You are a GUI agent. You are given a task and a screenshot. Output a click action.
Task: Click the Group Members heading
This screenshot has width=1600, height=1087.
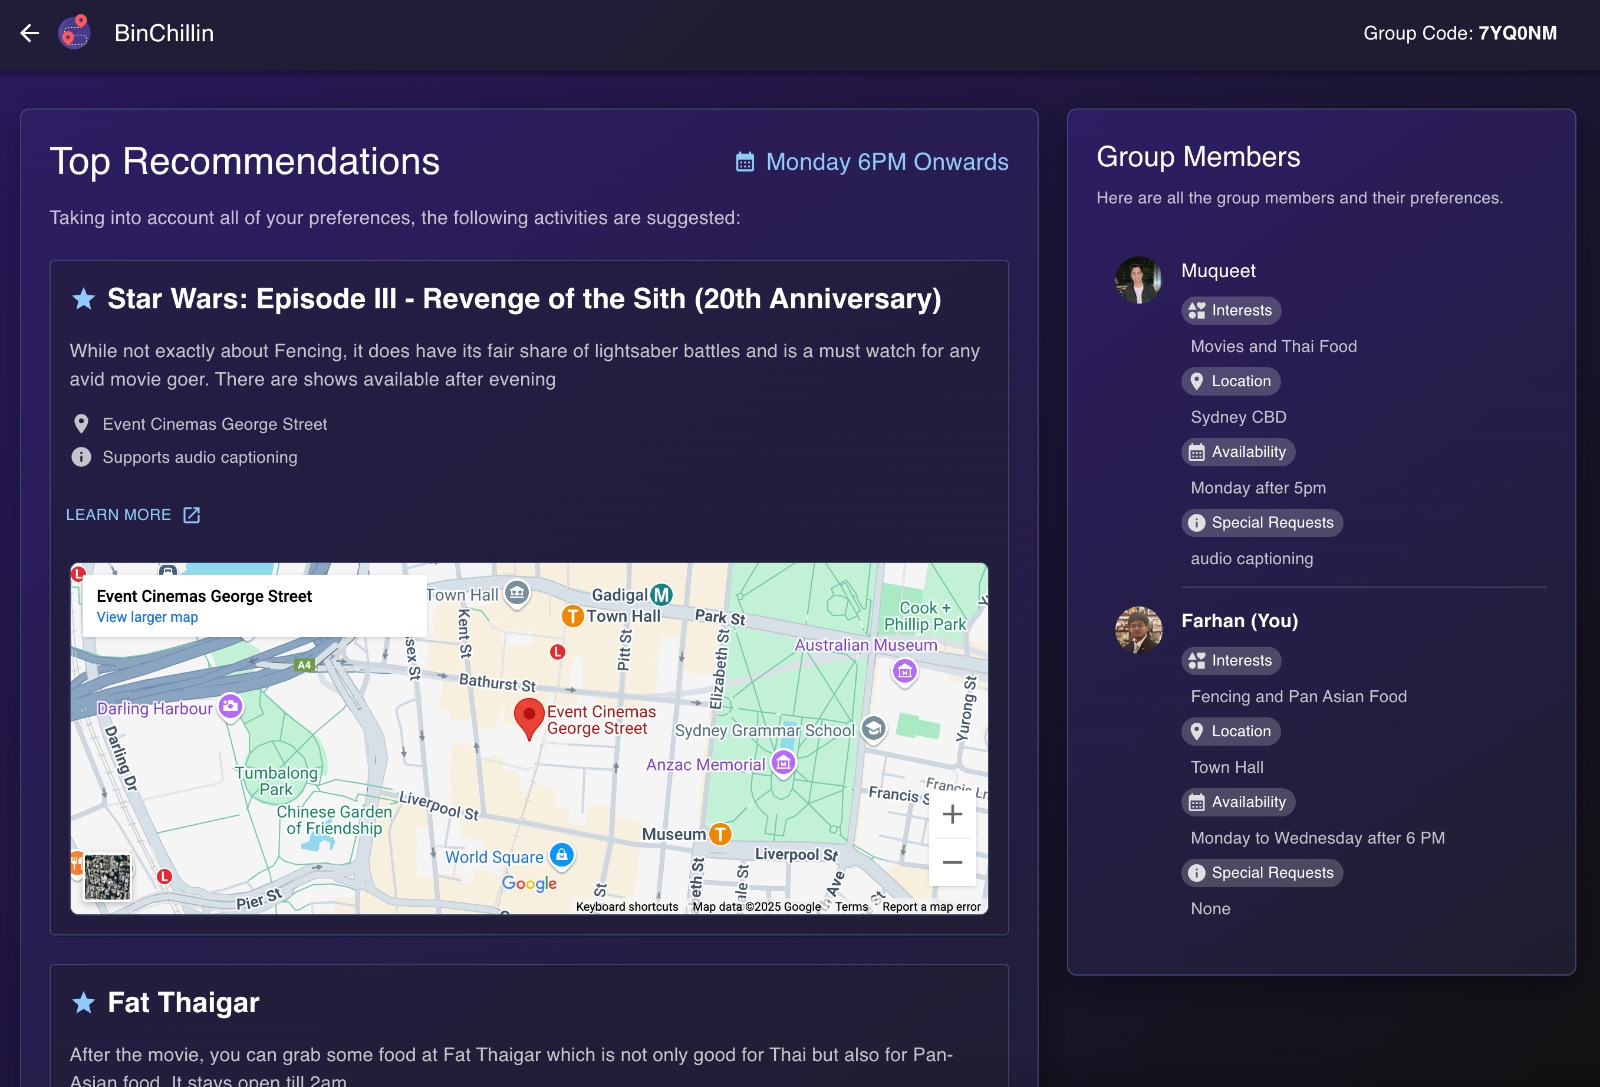tap(1198, 157)
